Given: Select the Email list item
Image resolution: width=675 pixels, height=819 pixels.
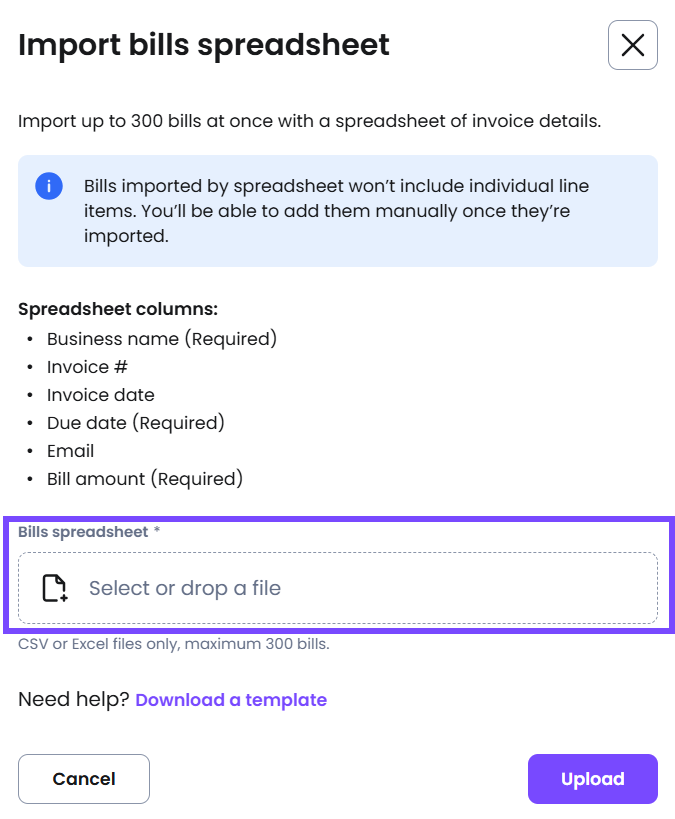Looking at the screenshot, I should coord(71,451).
